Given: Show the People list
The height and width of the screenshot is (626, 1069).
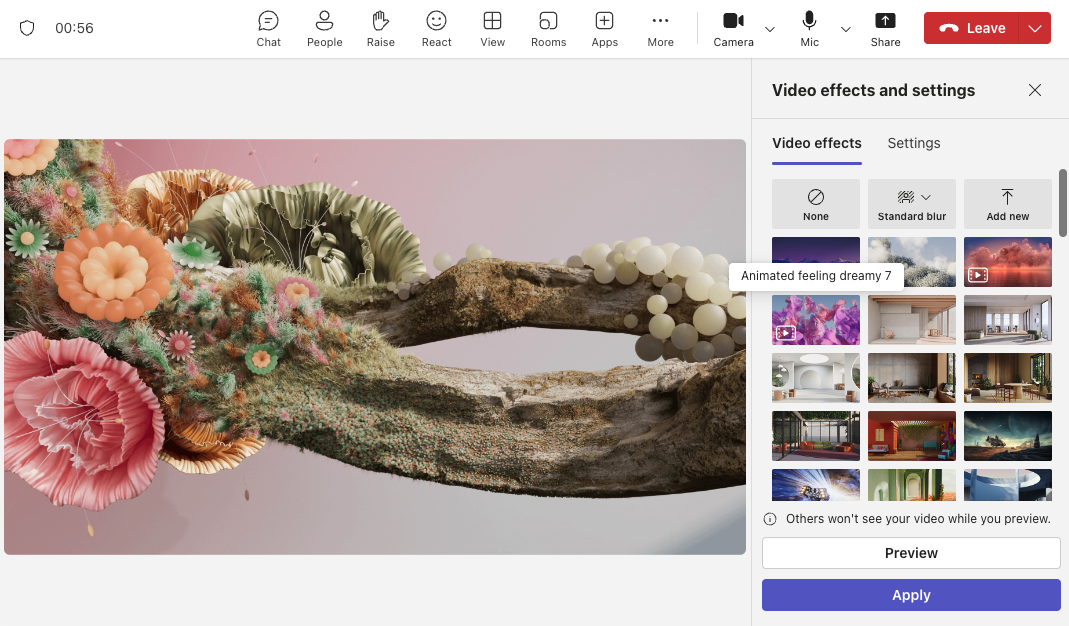Looking at the screenshot, I should [x=324, y=29].
